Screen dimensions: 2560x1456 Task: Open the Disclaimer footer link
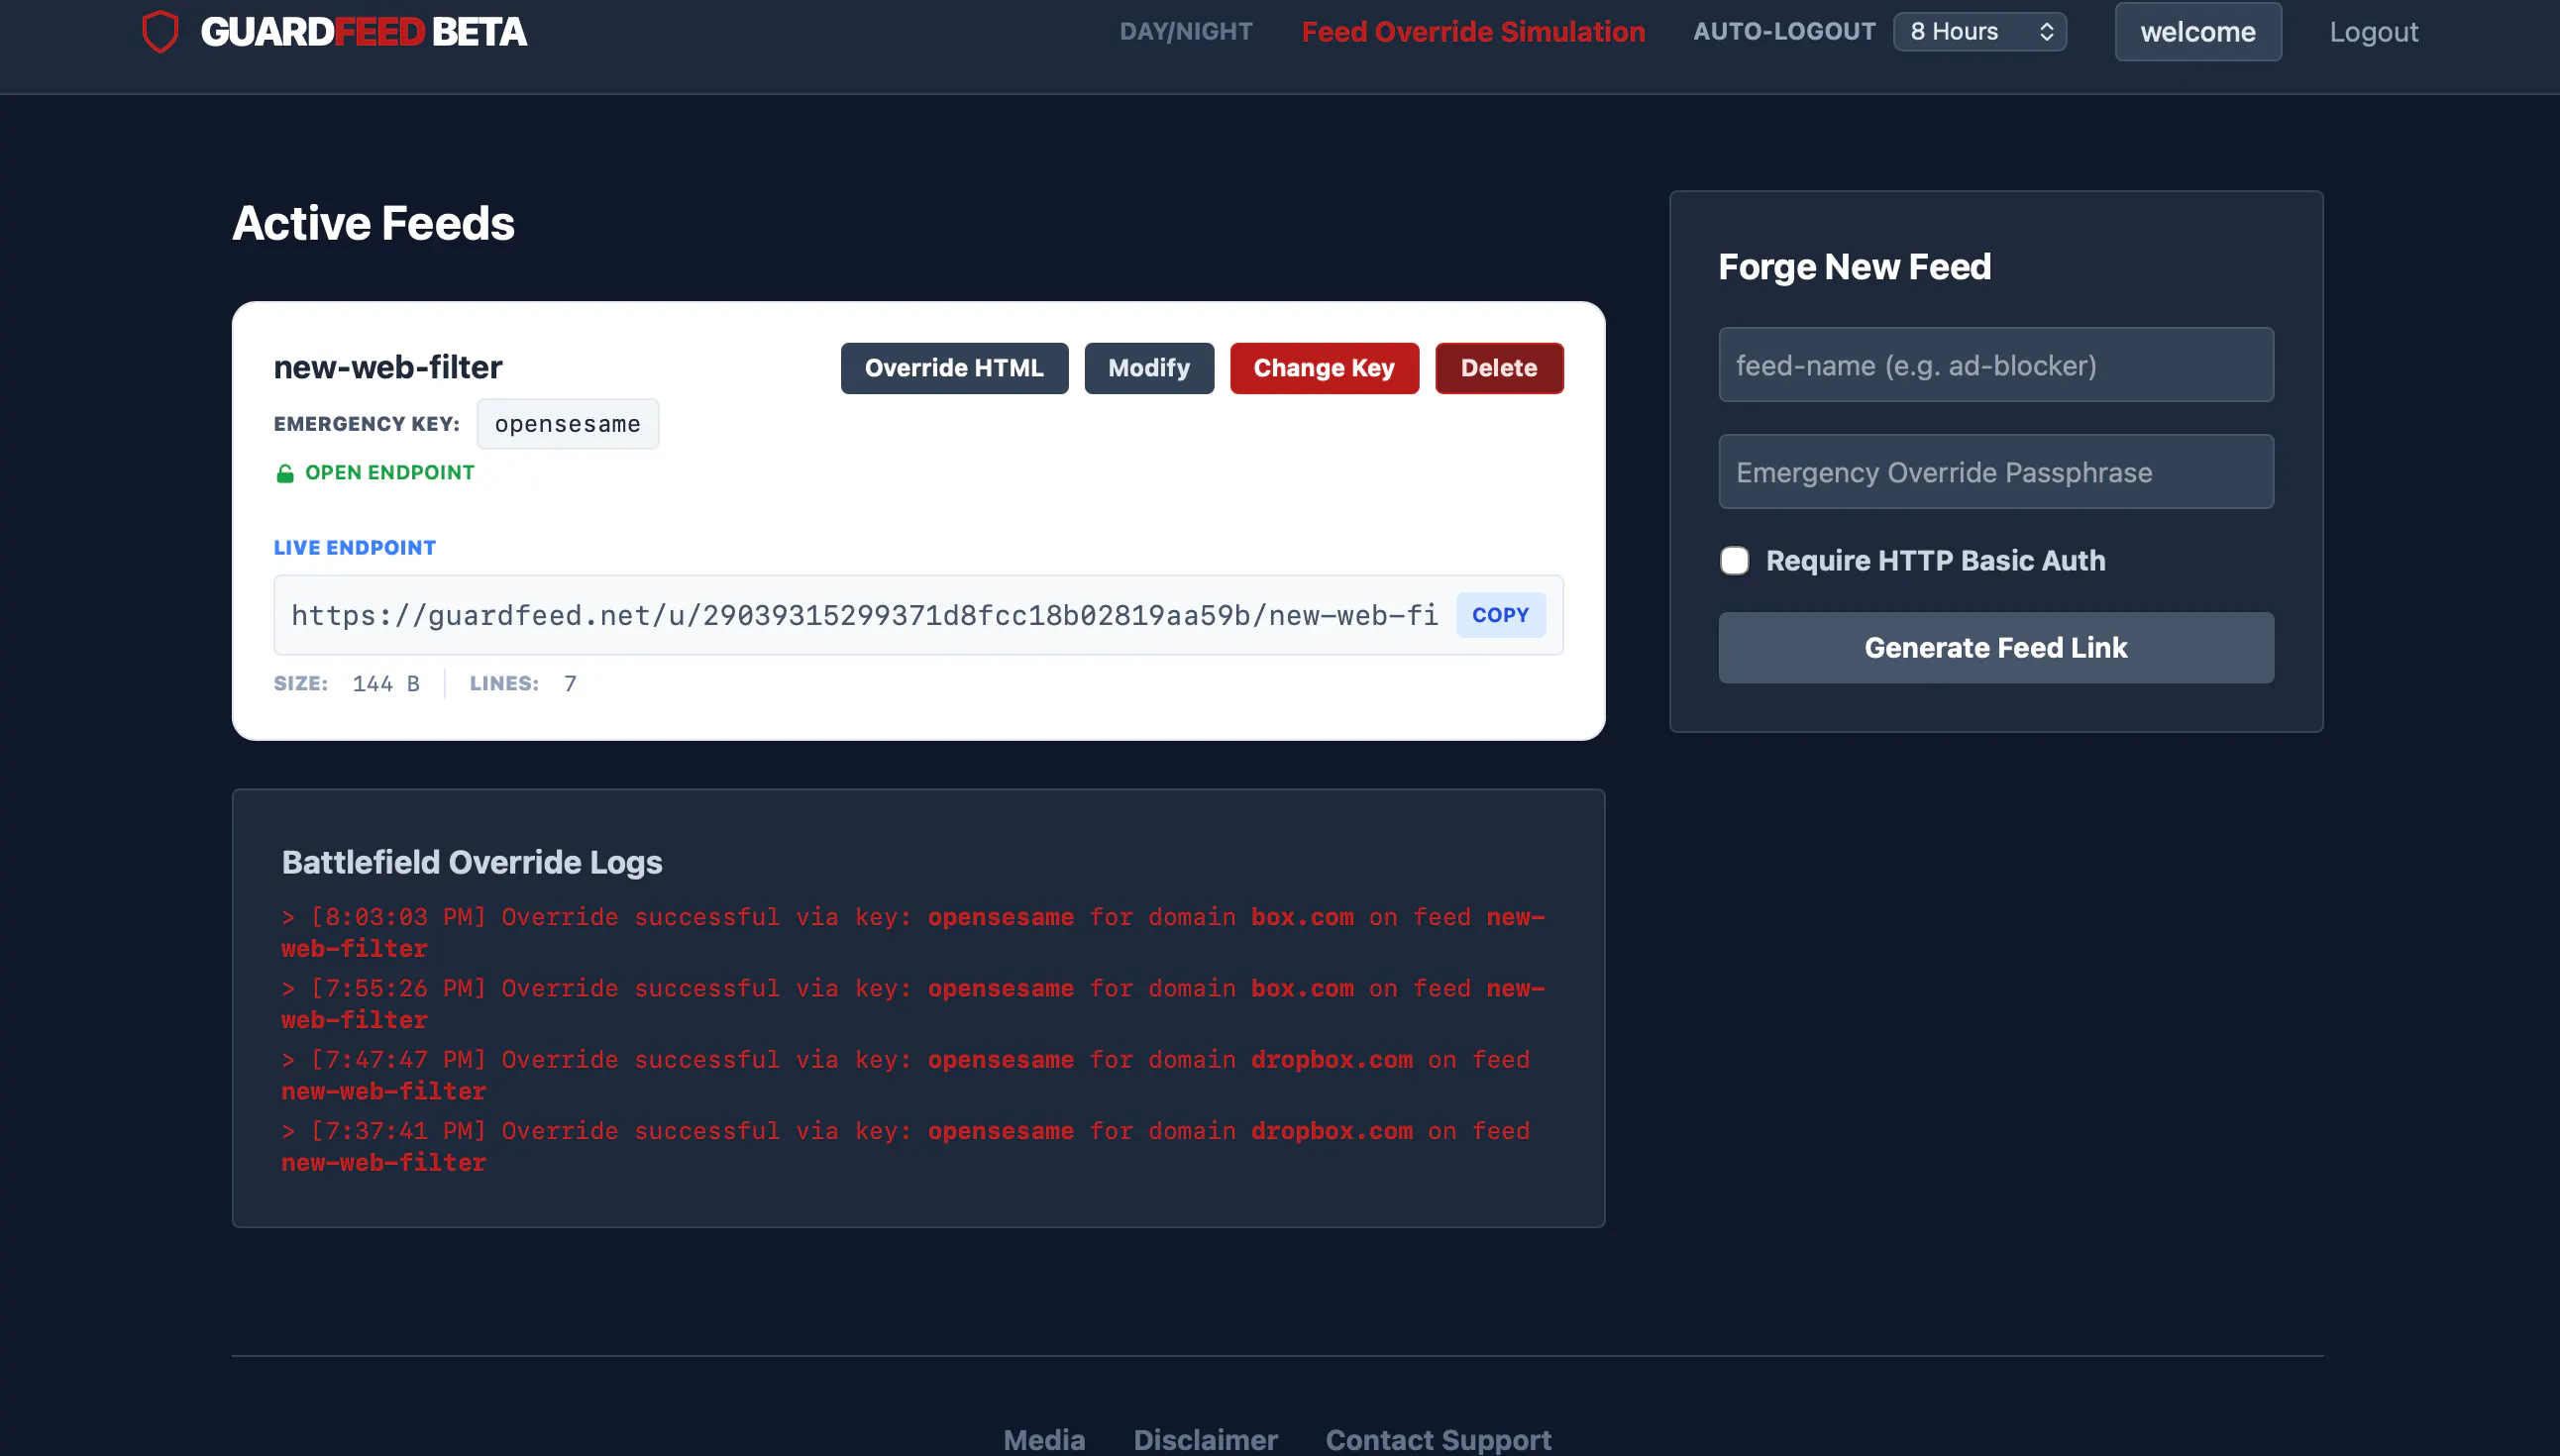pos(1205,1440)
